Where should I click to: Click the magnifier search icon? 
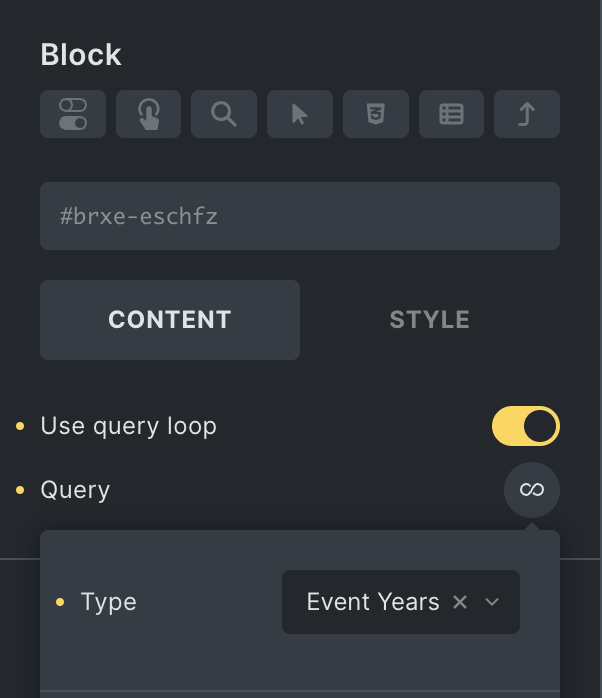tap(224, 114)
